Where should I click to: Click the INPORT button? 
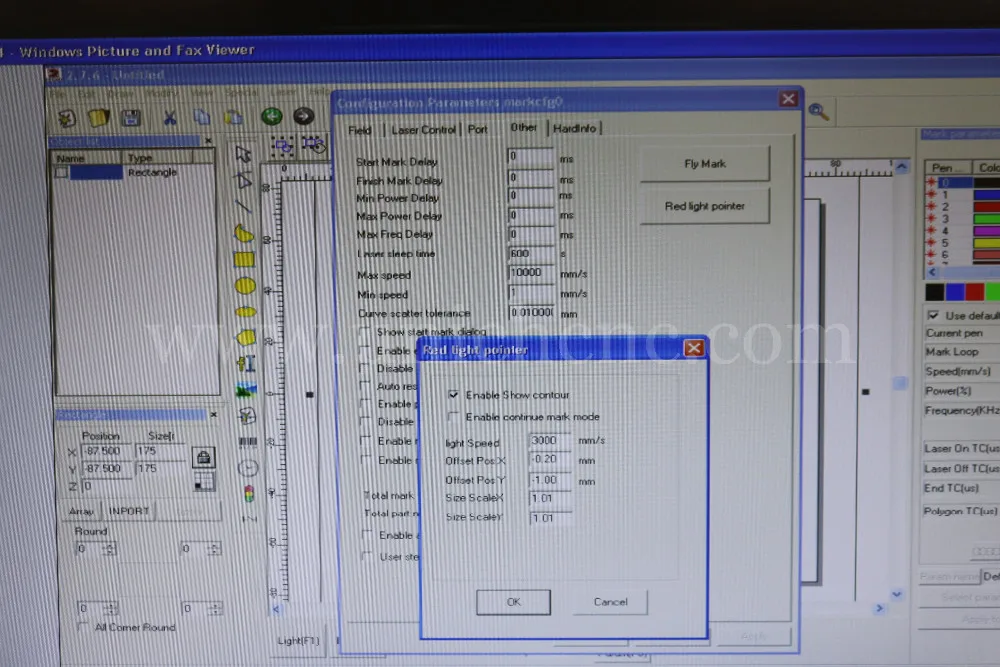coord(128,511)
